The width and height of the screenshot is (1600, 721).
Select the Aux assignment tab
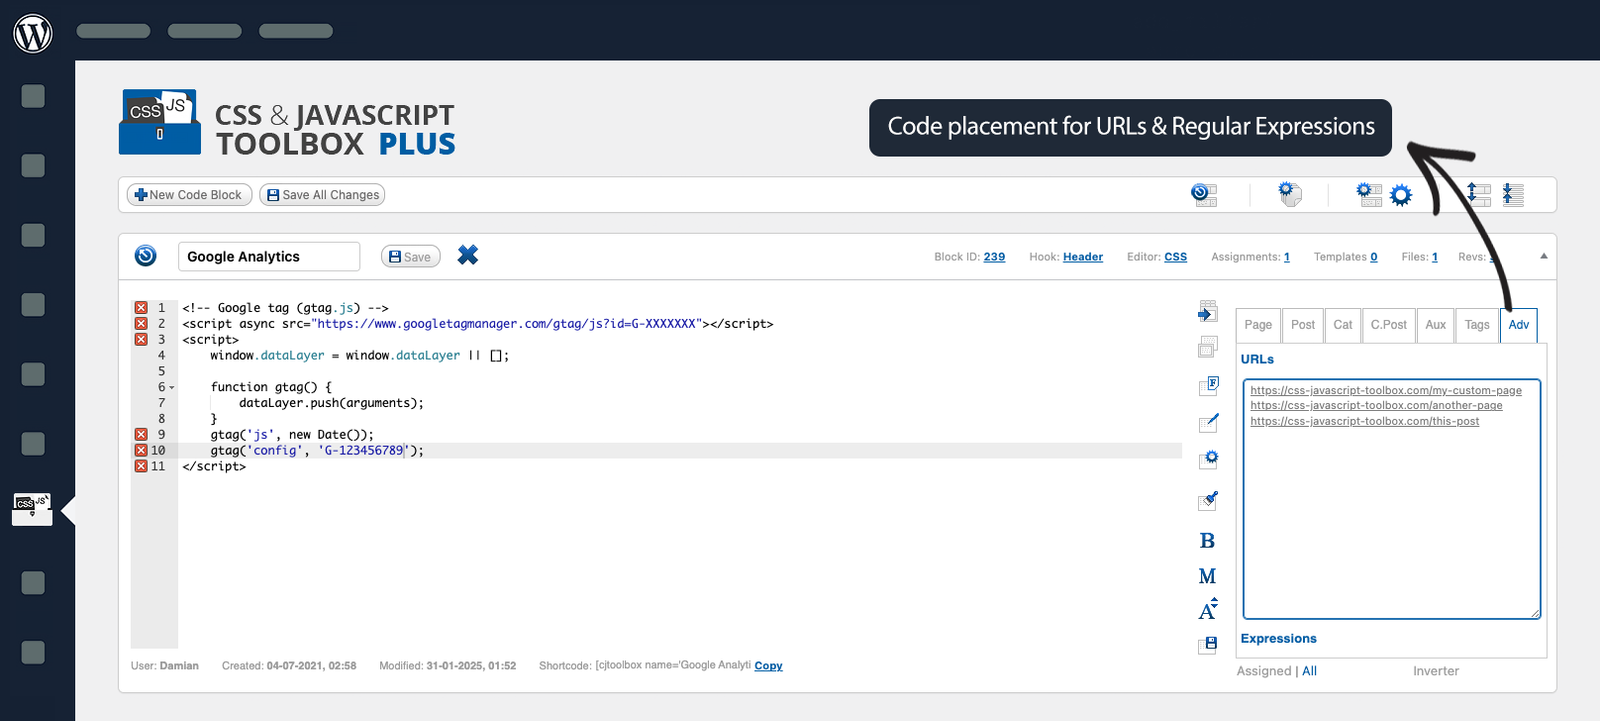click(1436, 325)
